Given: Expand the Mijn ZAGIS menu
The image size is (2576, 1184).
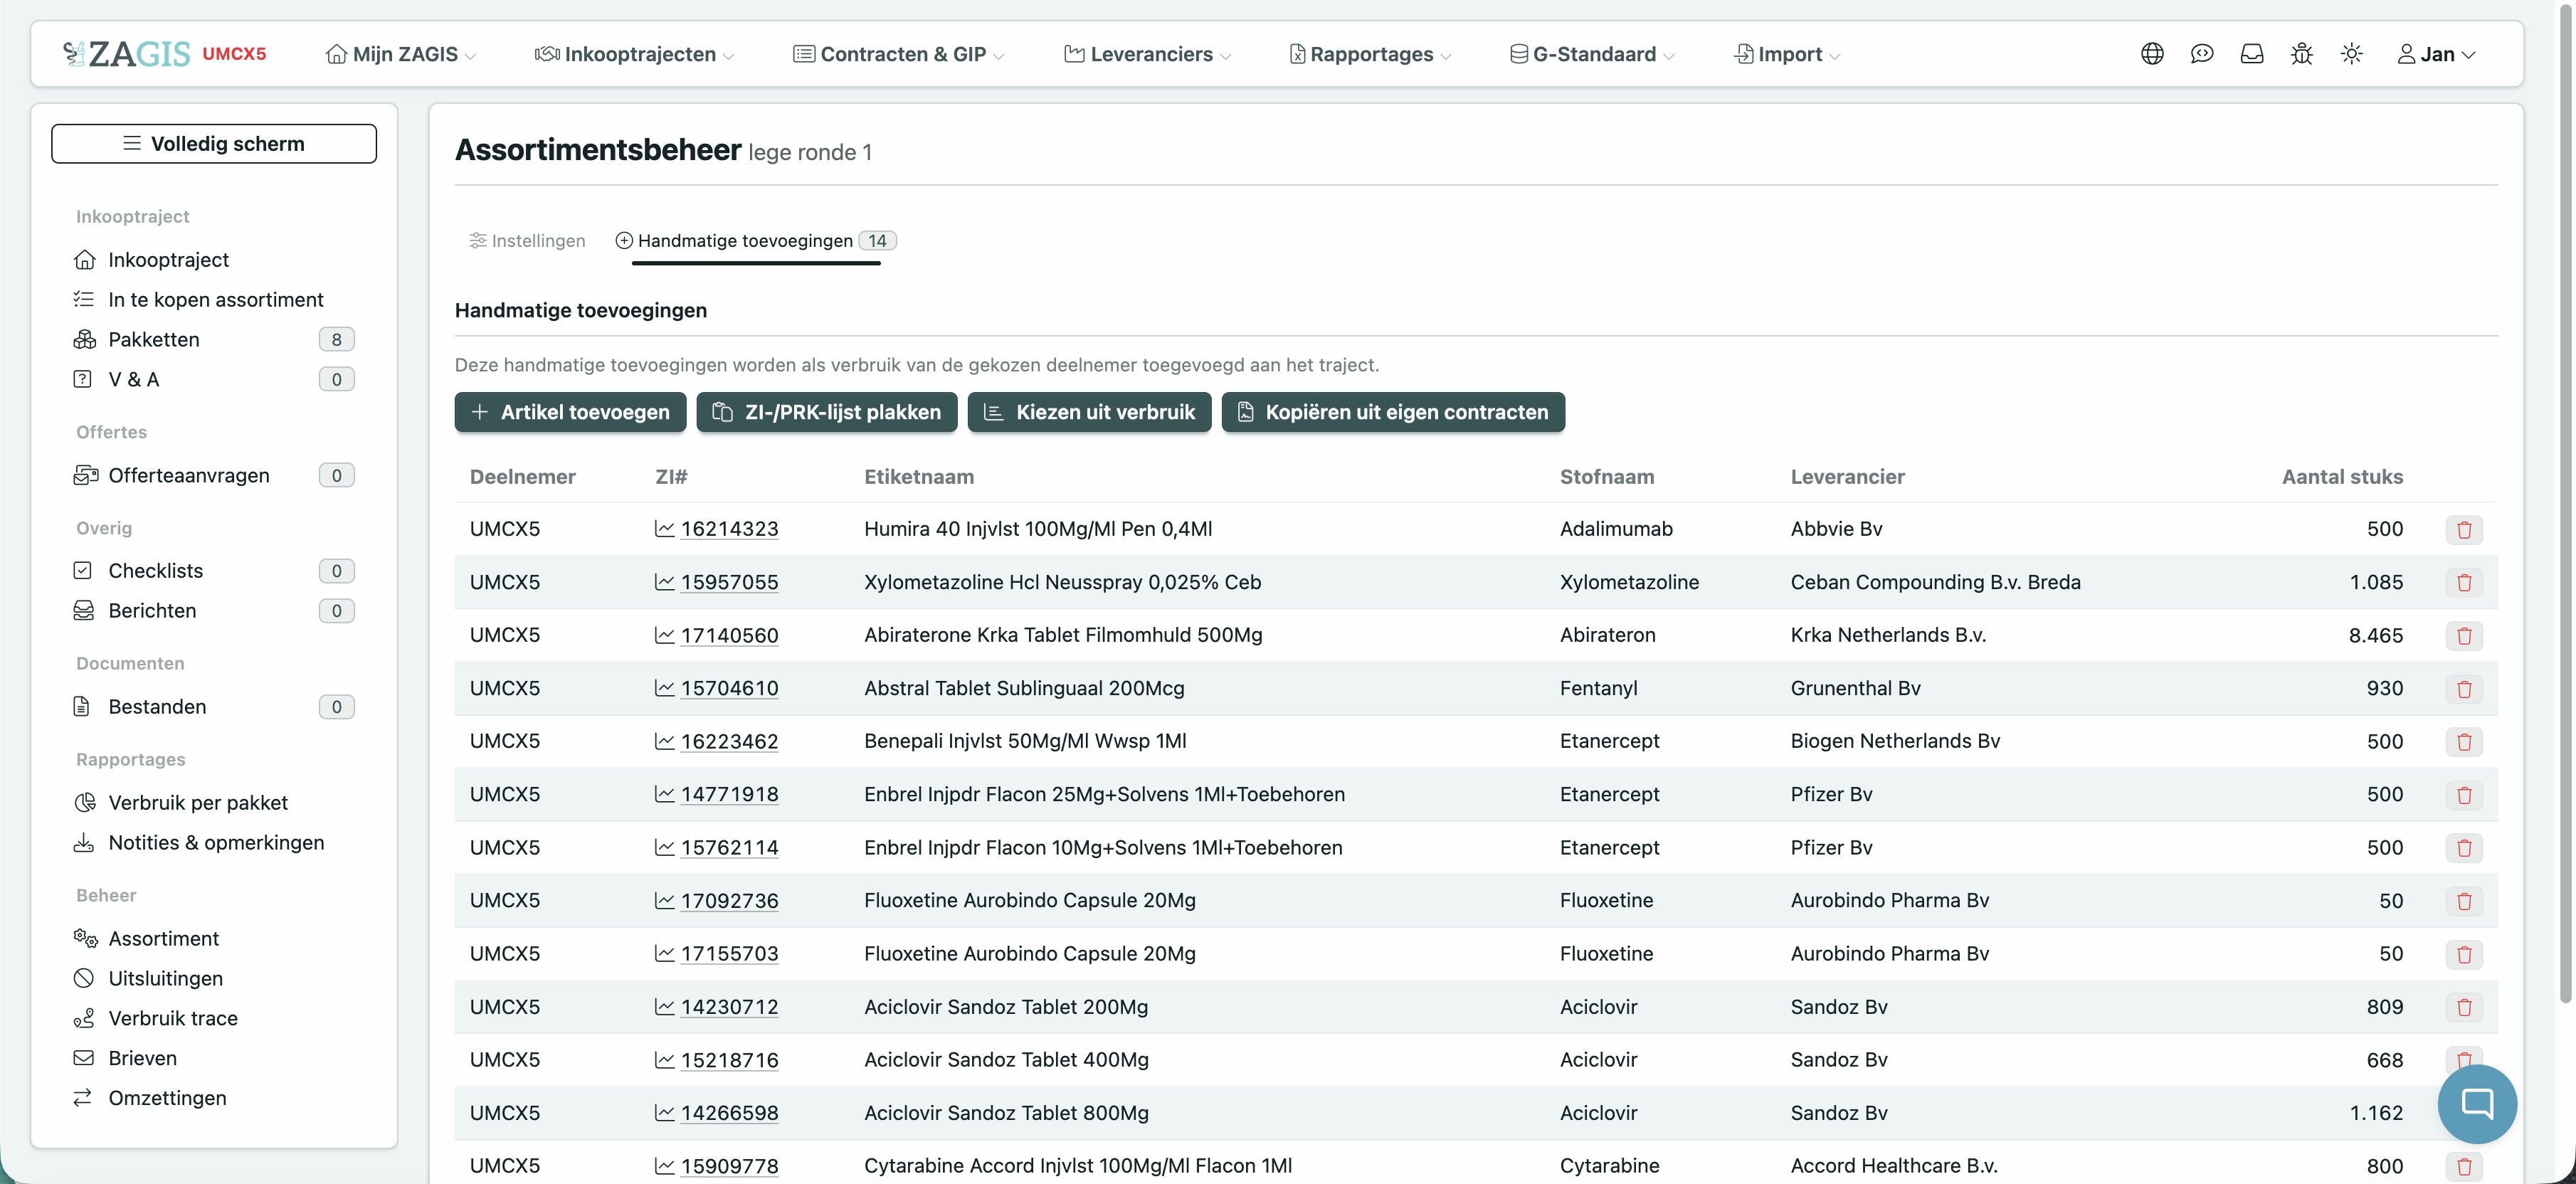Looking at the screenshot, I should 401,54.
